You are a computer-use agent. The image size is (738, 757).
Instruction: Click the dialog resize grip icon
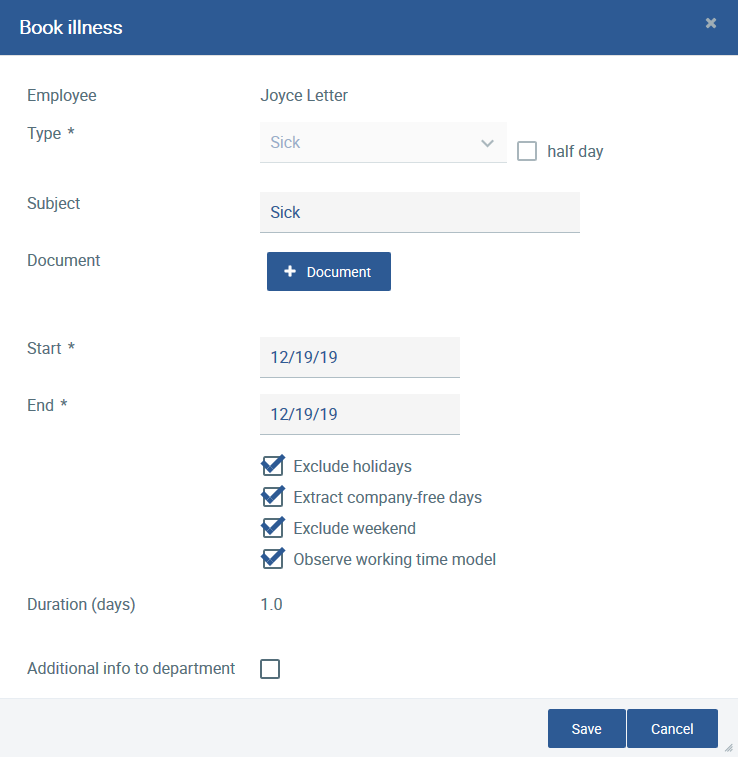(x=729, y=748)
